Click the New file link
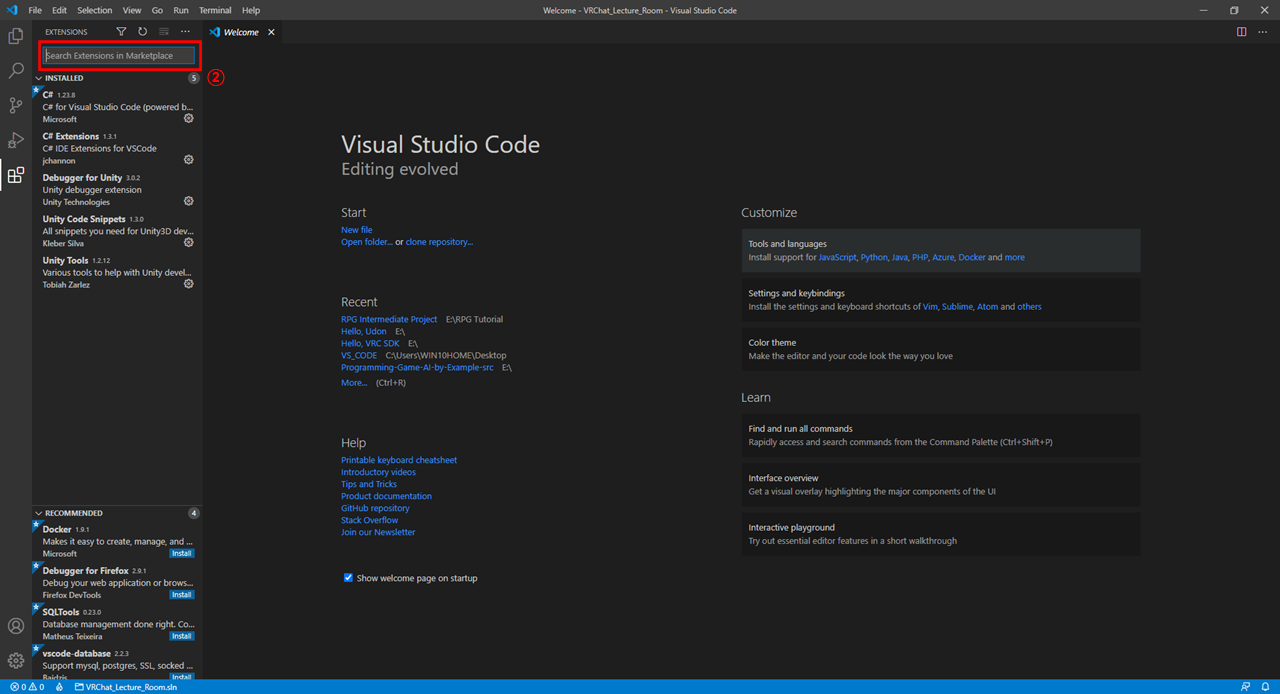1280x694 pixels. [x=357, y=230]
